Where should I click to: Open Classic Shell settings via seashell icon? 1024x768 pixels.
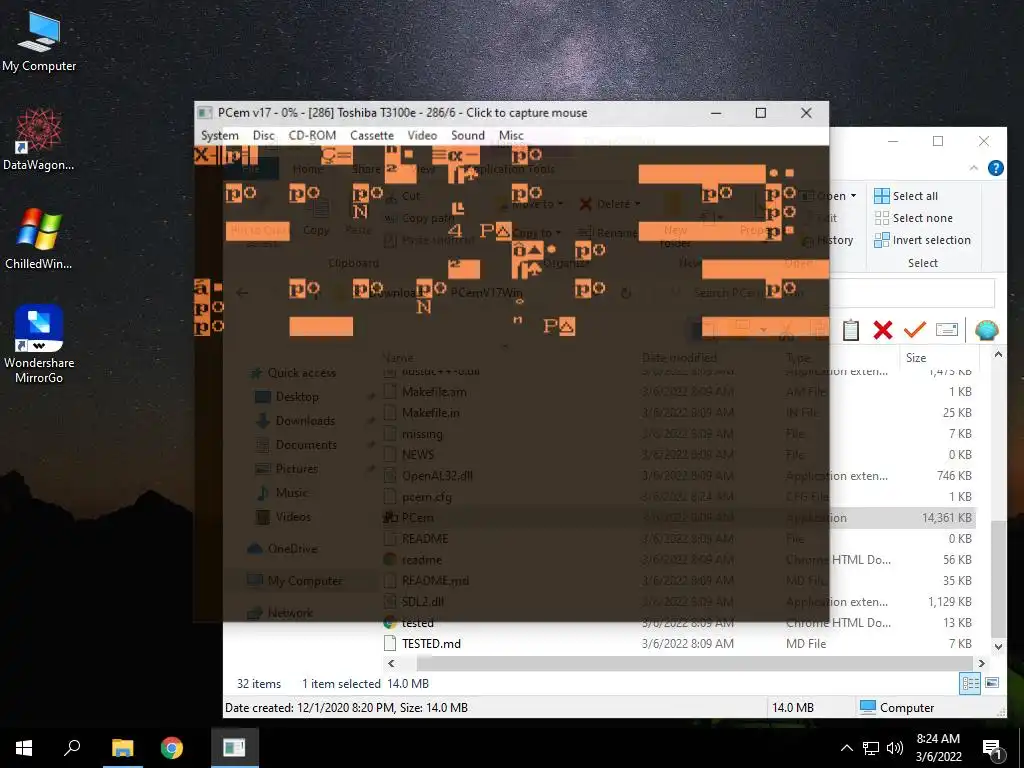tap(986, 330)
